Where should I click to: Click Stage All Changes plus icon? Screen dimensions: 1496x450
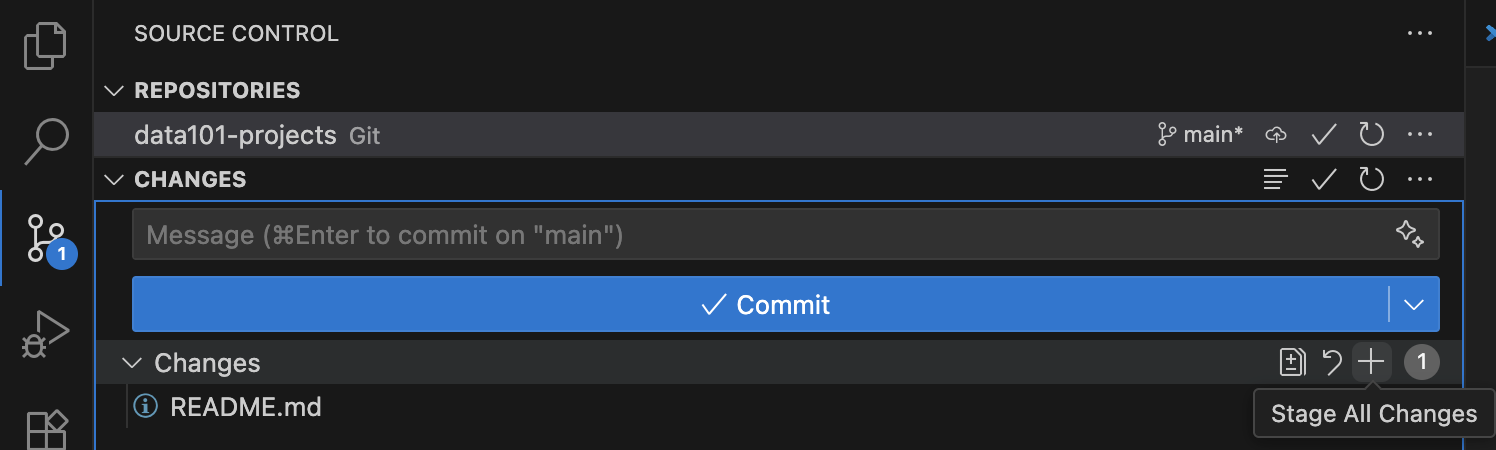(1371, 362)
